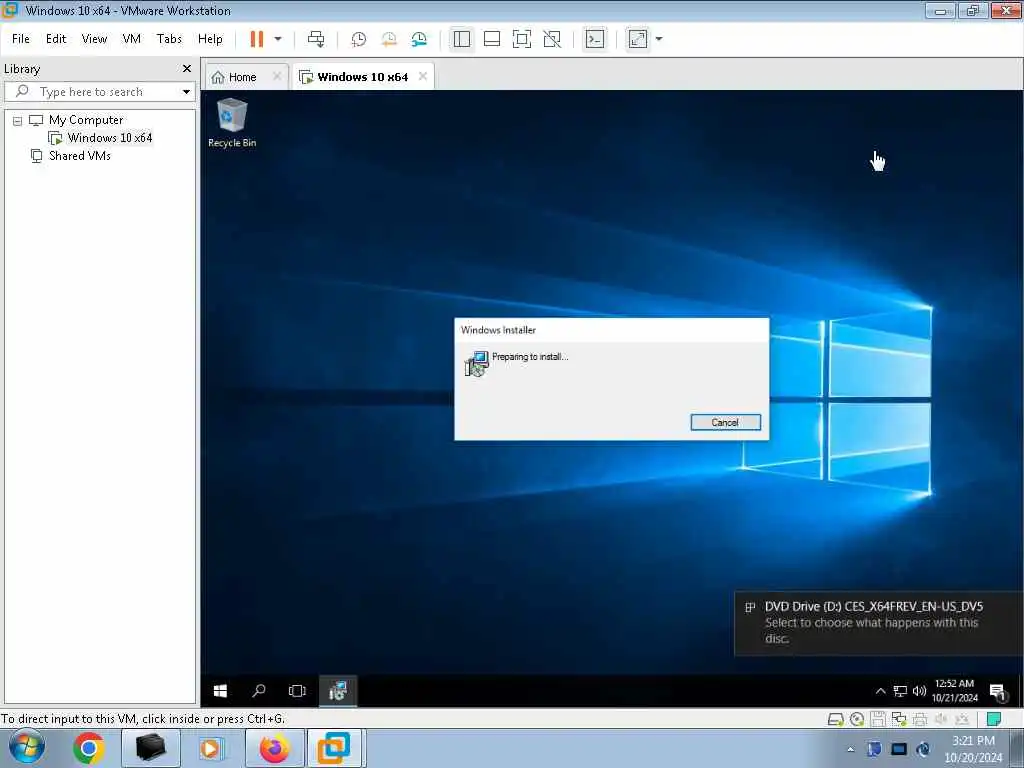This screenshot has height=768, width=1024.
Task: Show hidden host tray icons arrow
Action: pyautogui.click(x=850, y=749)
